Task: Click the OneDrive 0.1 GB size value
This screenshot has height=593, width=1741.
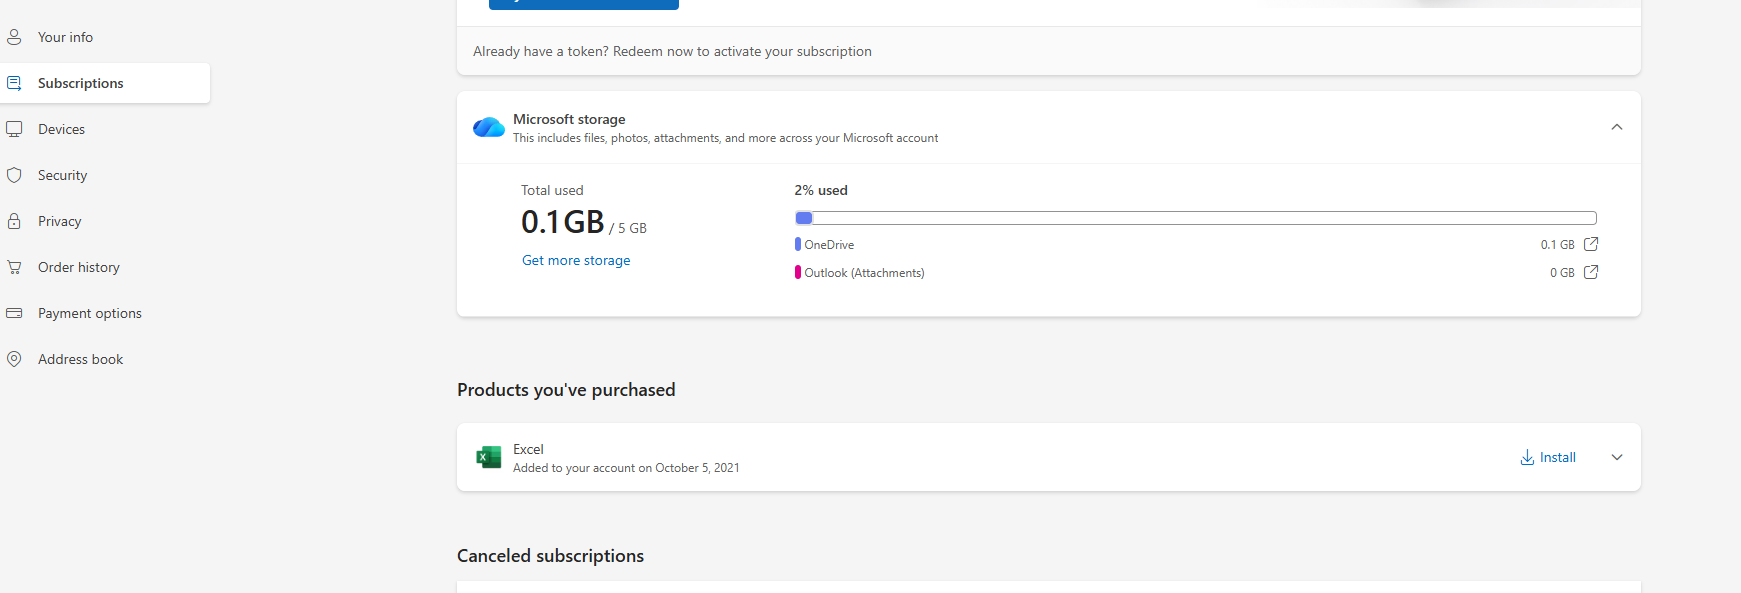Action: click(x=1557, y=245)
